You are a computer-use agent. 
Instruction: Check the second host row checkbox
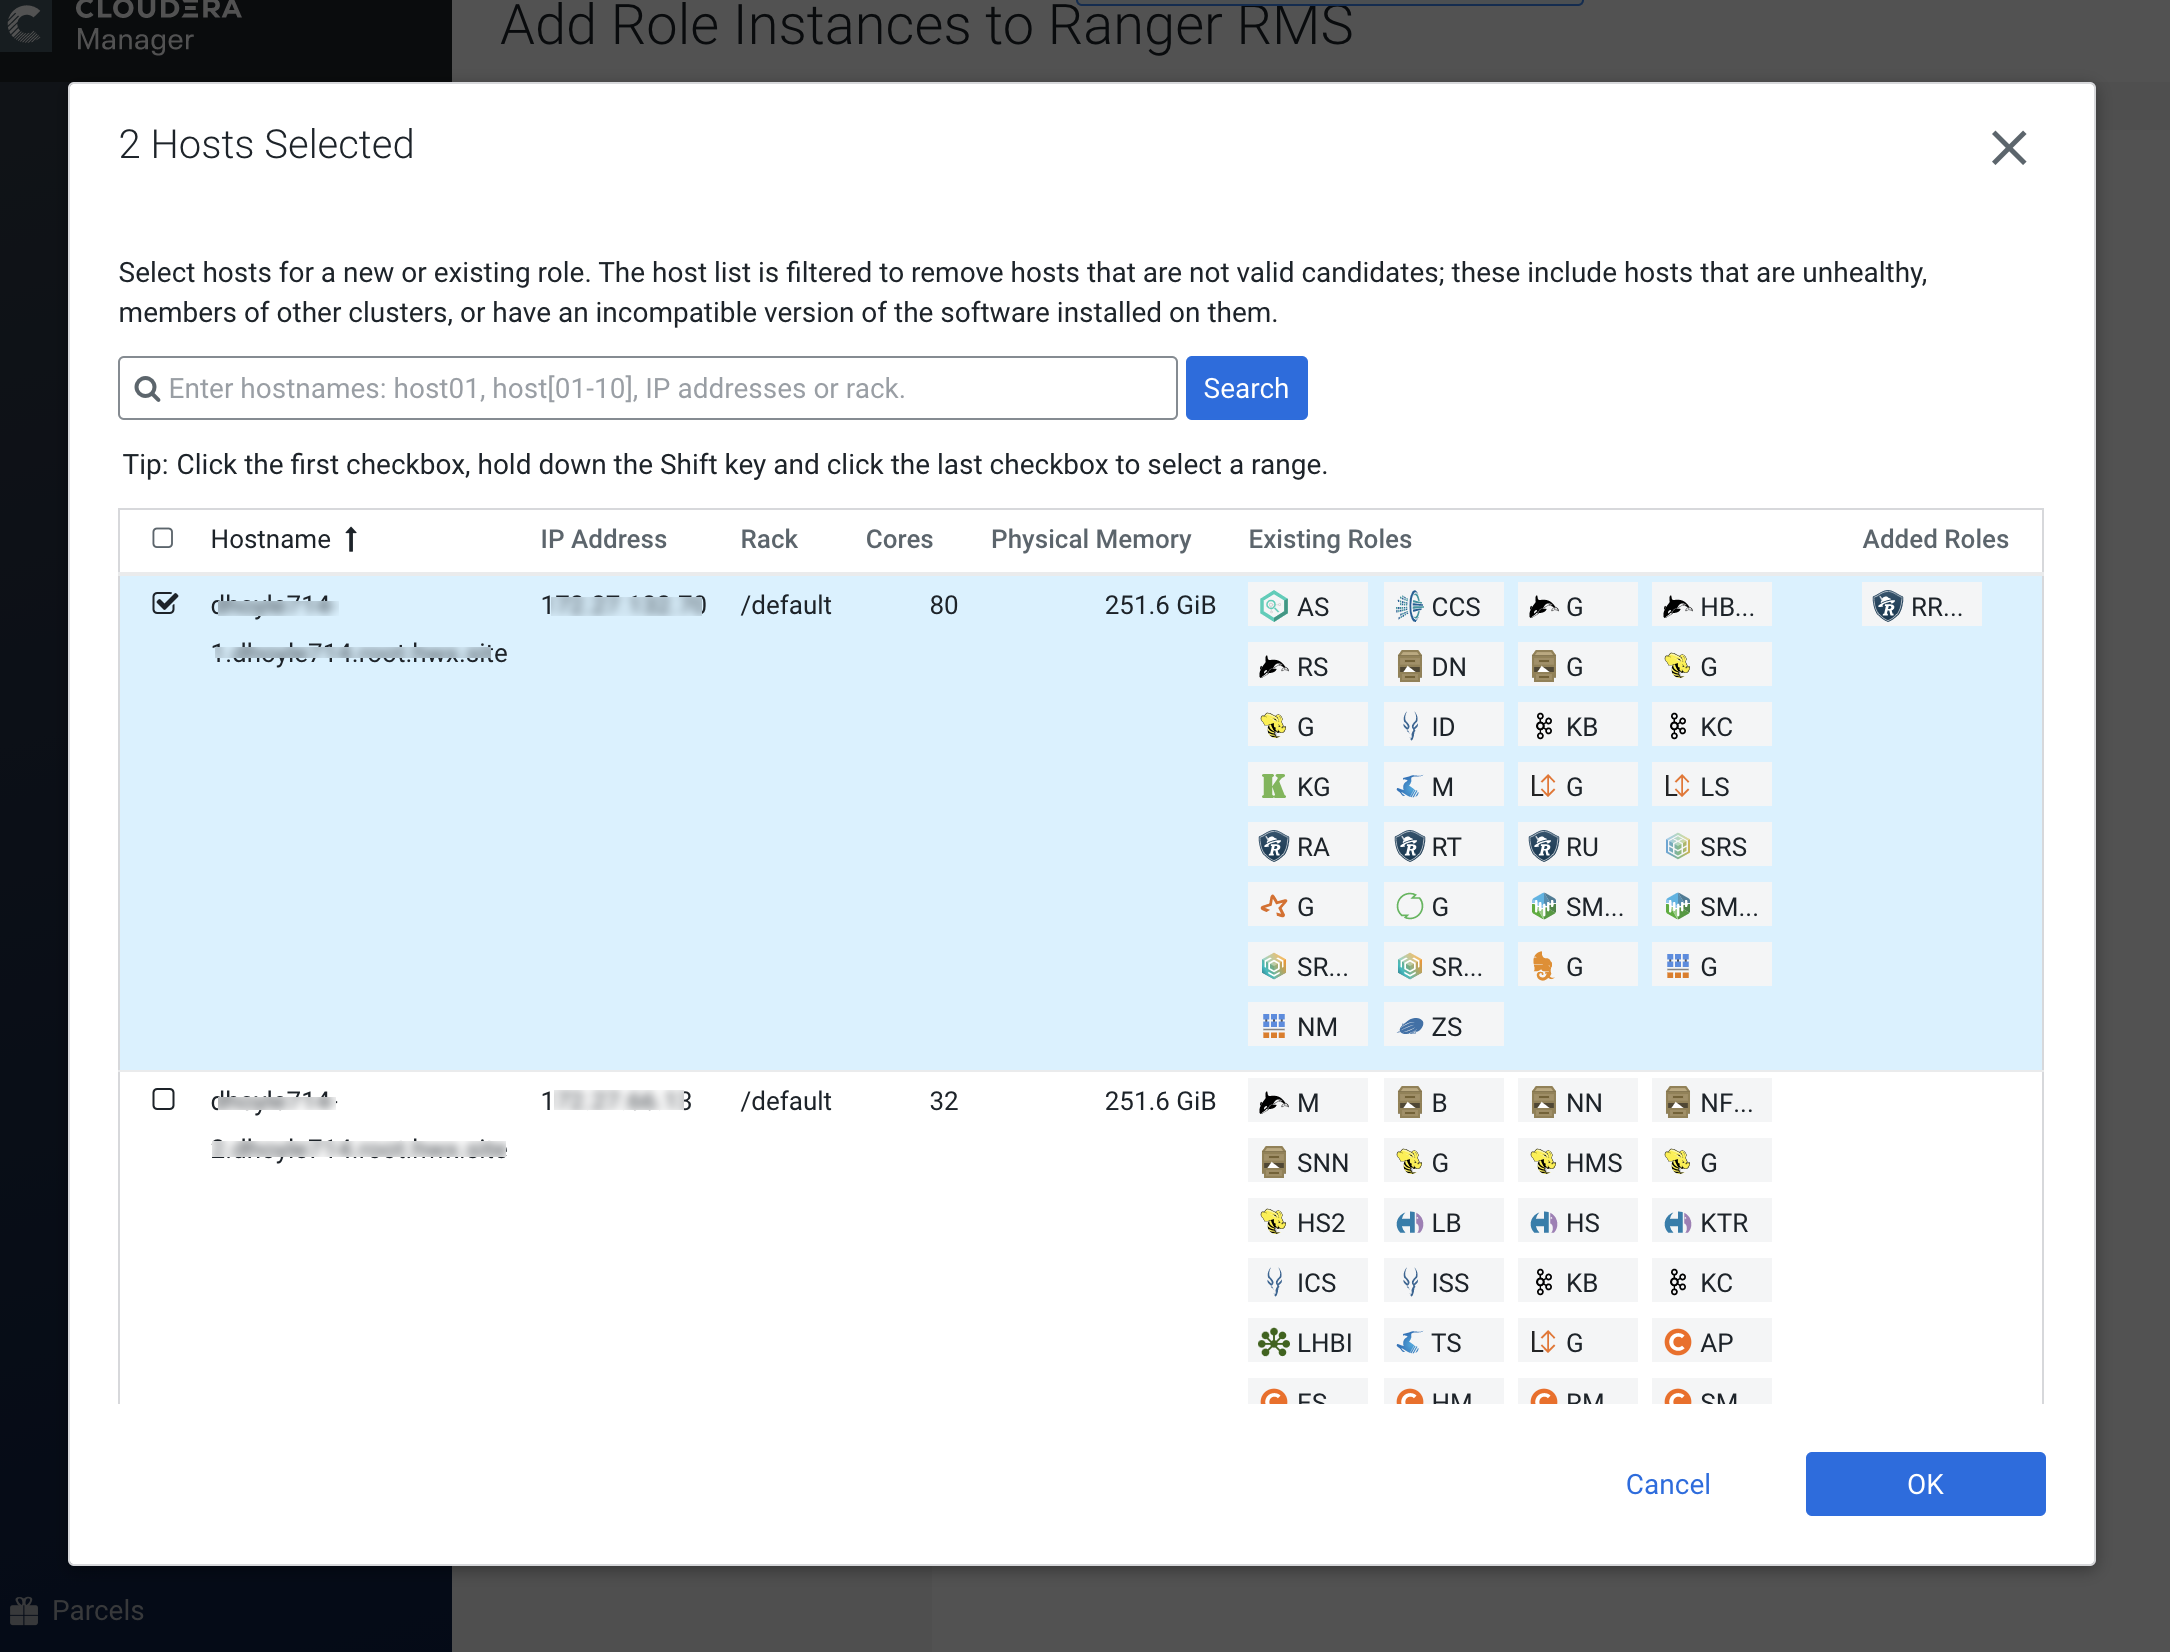point(163,1099)
